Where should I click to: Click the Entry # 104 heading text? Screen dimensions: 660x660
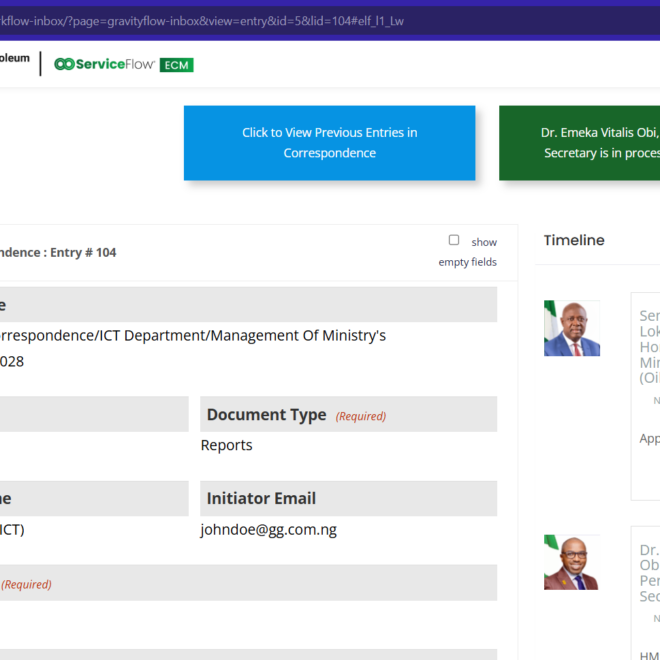click(x=83, y=253)
